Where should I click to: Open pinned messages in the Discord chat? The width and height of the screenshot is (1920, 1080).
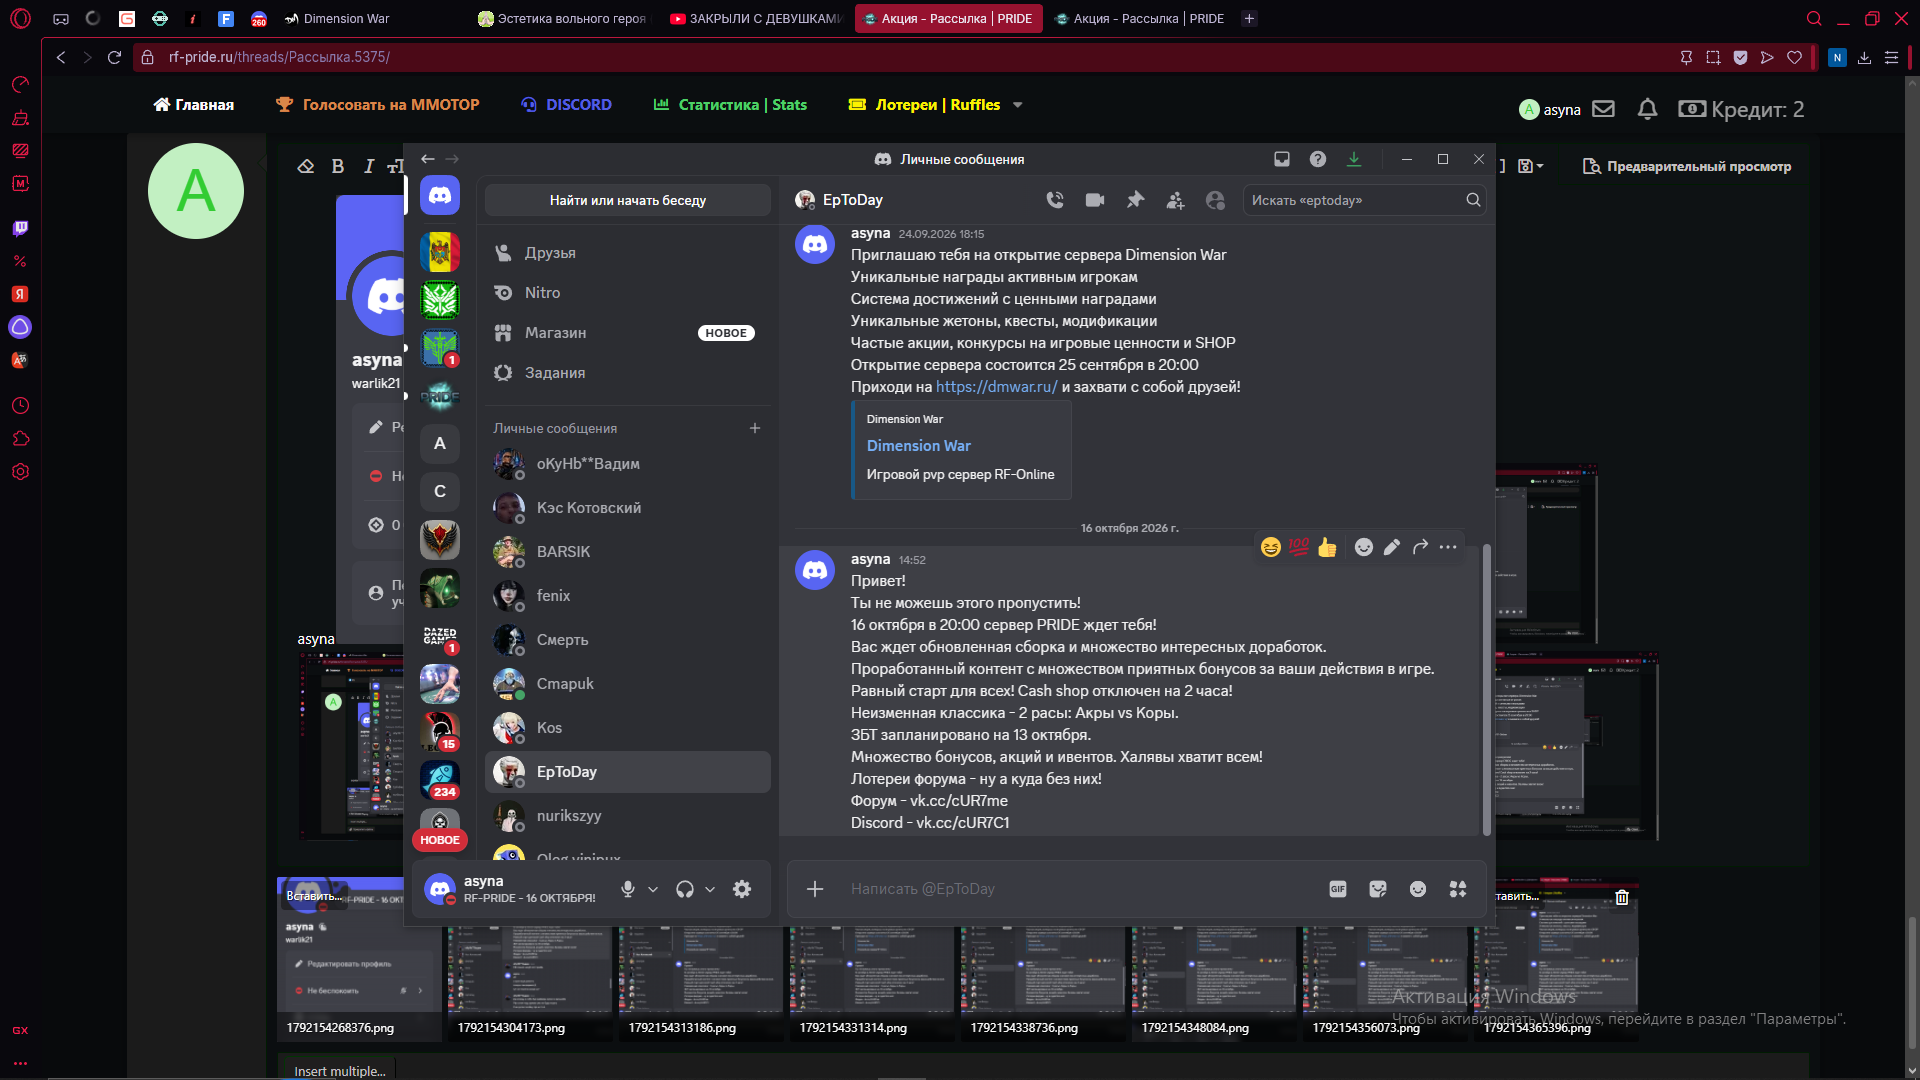tap(1135, 200)
